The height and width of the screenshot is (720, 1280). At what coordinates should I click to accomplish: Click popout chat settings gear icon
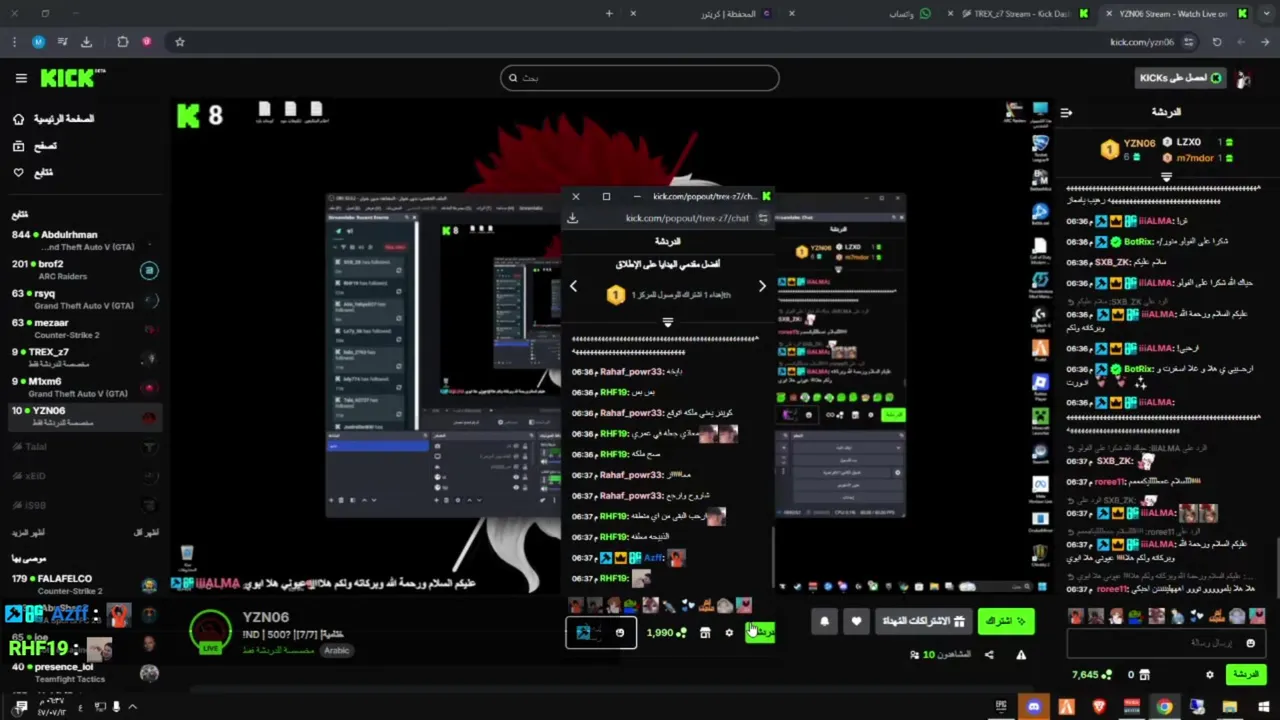[x=729, y=632]
